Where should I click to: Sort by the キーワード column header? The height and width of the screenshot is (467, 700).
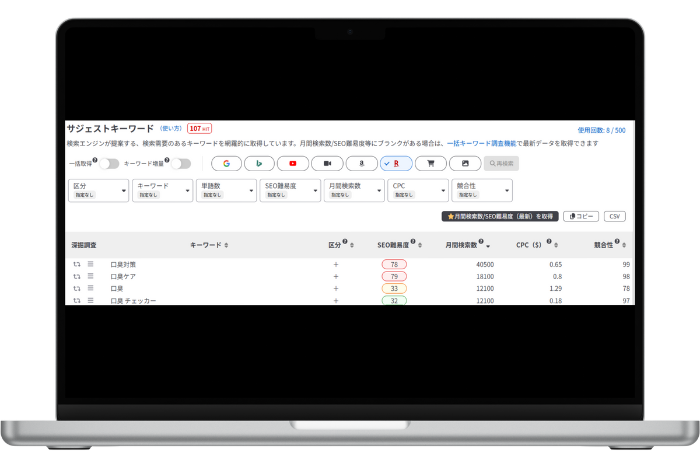(x=209, y=244)
